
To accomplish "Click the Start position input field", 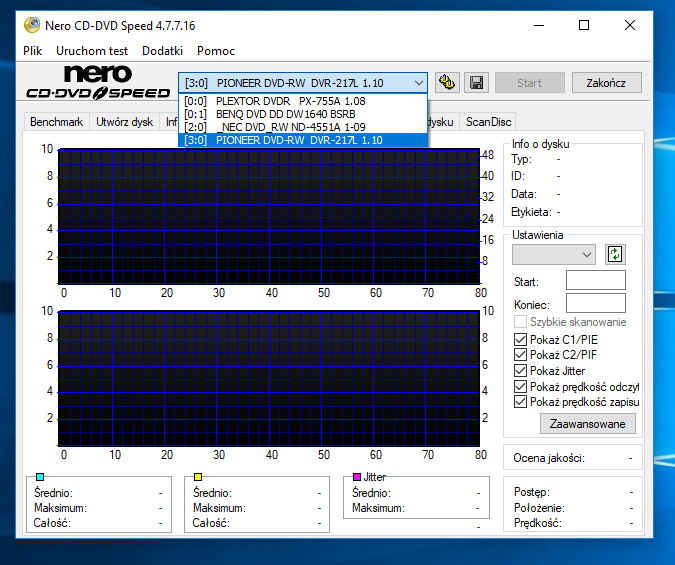I will [x=595, y=280].
